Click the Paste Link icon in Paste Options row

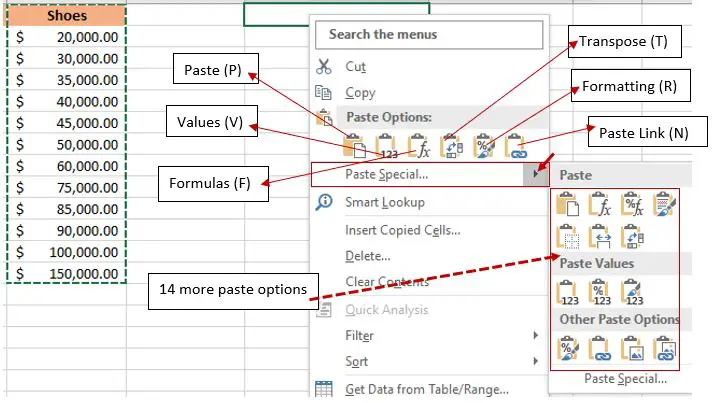pos(516,147)
